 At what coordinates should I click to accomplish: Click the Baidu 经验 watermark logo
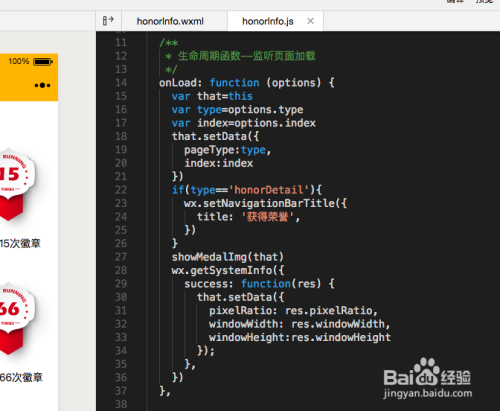(427, 378)
